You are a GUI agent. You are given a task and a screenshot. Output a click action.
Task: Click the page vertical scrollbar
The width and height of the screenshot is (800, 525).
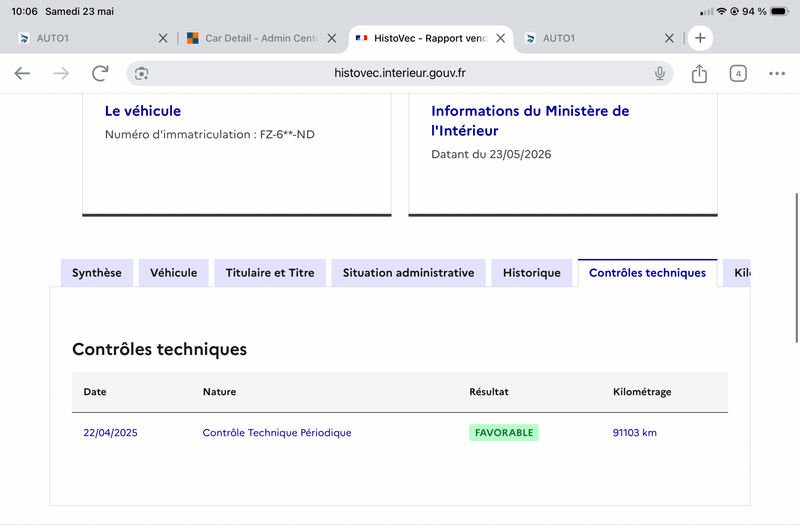796,268
